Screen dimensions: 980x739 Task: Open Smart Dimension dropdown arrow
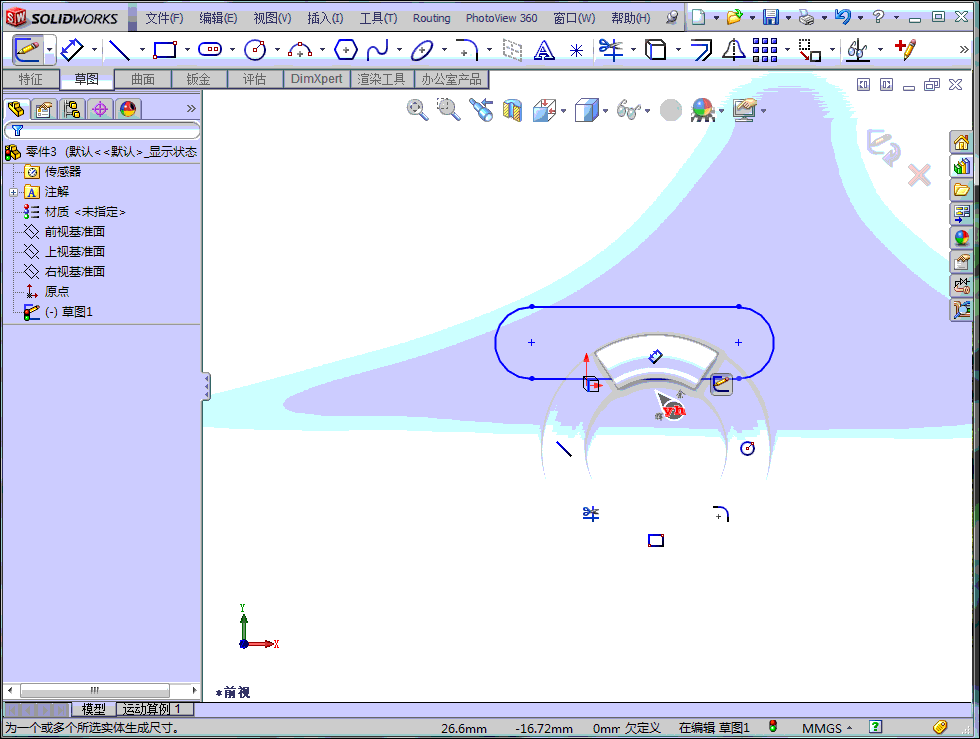(x=94, y=50)
